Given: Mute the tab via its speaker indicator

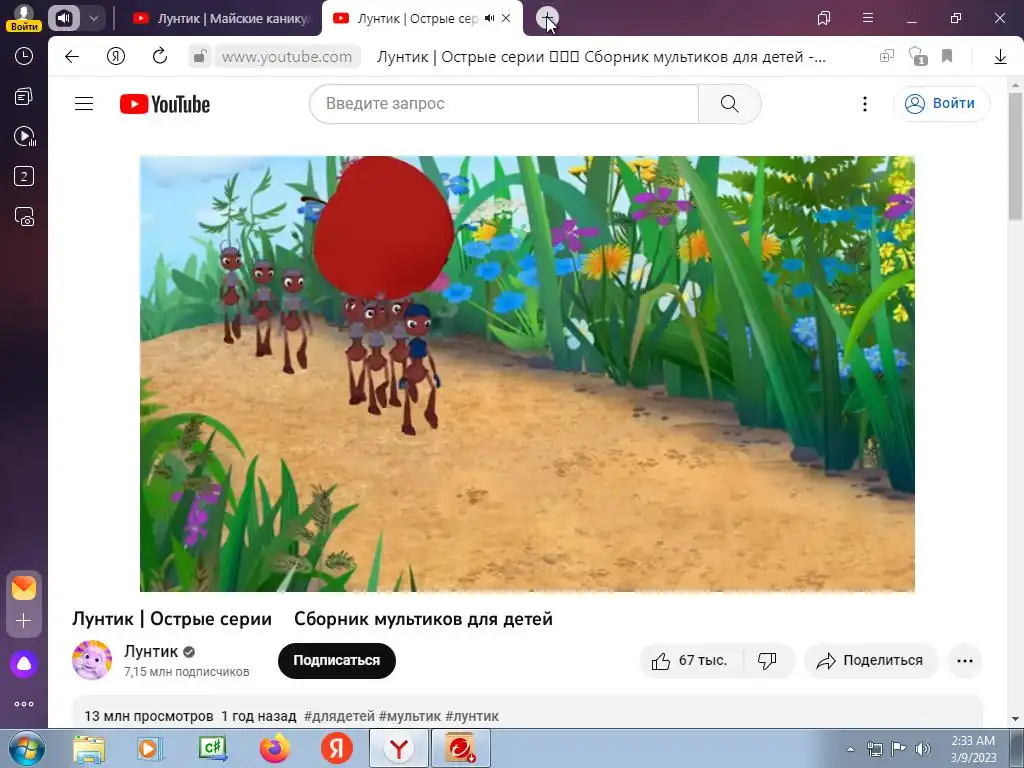Looking at the screenshot, I should click(x=490, y=18).
